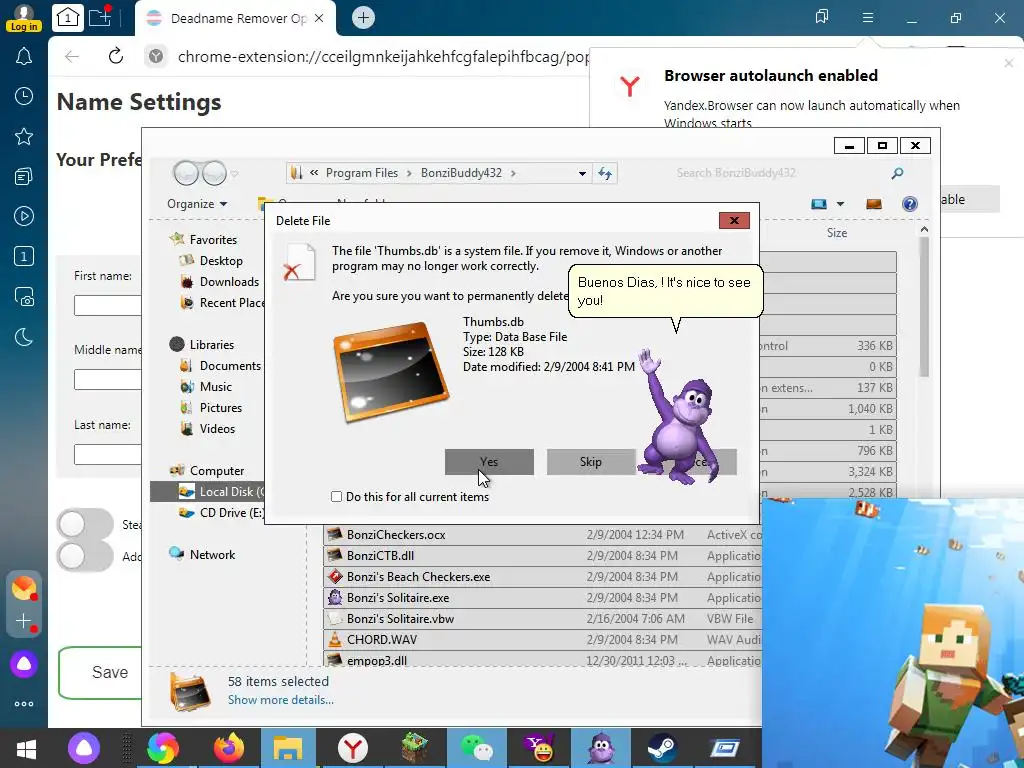The width and height of the screenshot is (1024, 768).
Task: Select file CHORD.WAV
Action: tap(381, 639)
